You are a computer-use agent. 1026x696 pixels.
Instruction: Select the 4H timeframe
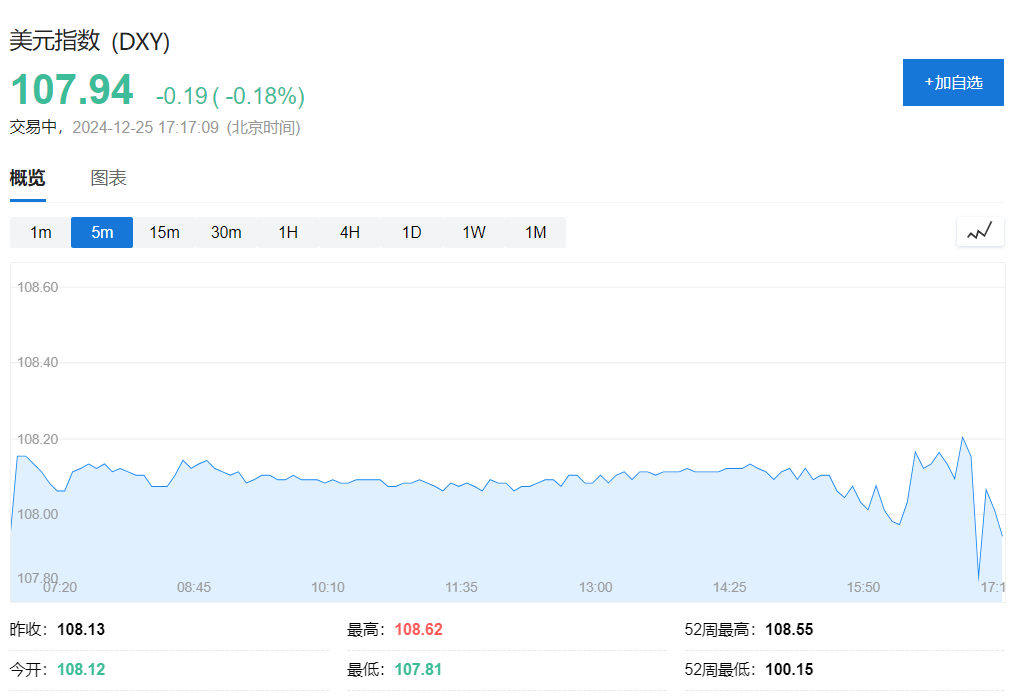pos(350,232)
